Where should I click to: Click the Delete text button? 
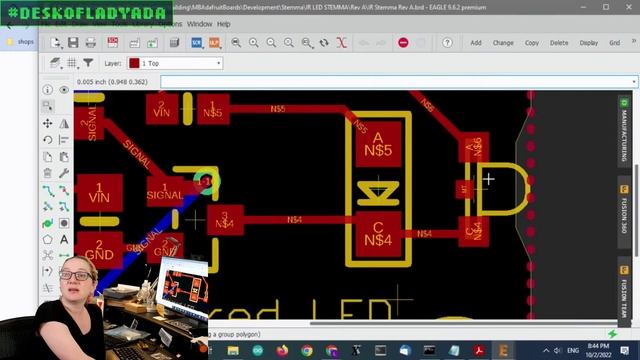pos(559,42)
